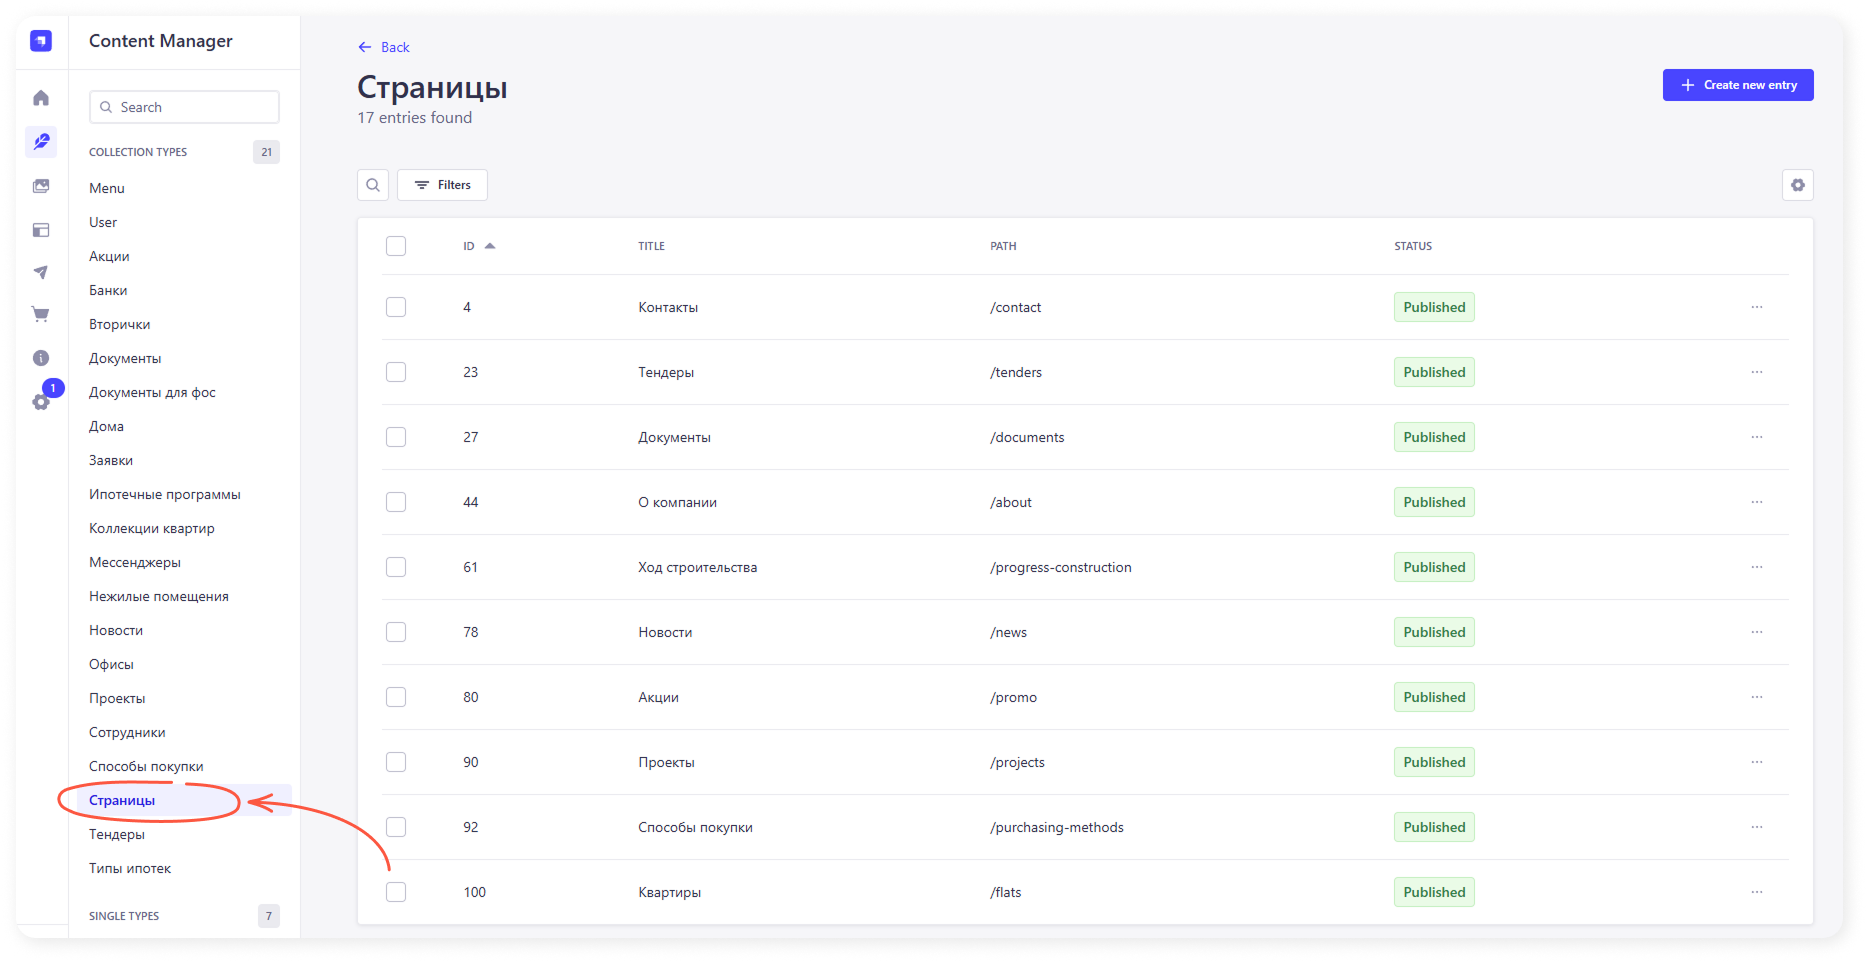
Task: Click the Home icon in left rail
Action: pyautogui.click(x=41, y=98)
